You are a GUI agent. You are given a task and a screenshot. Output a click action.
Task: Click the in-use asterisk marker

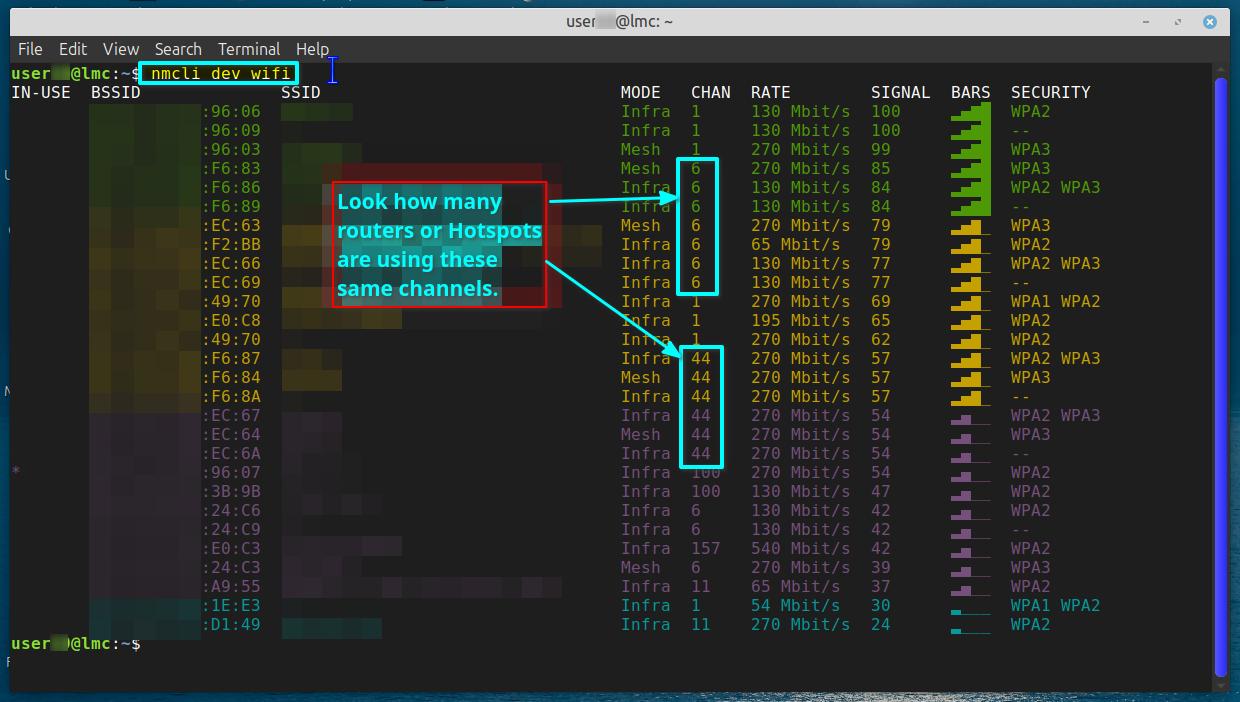tap(16, 471)
